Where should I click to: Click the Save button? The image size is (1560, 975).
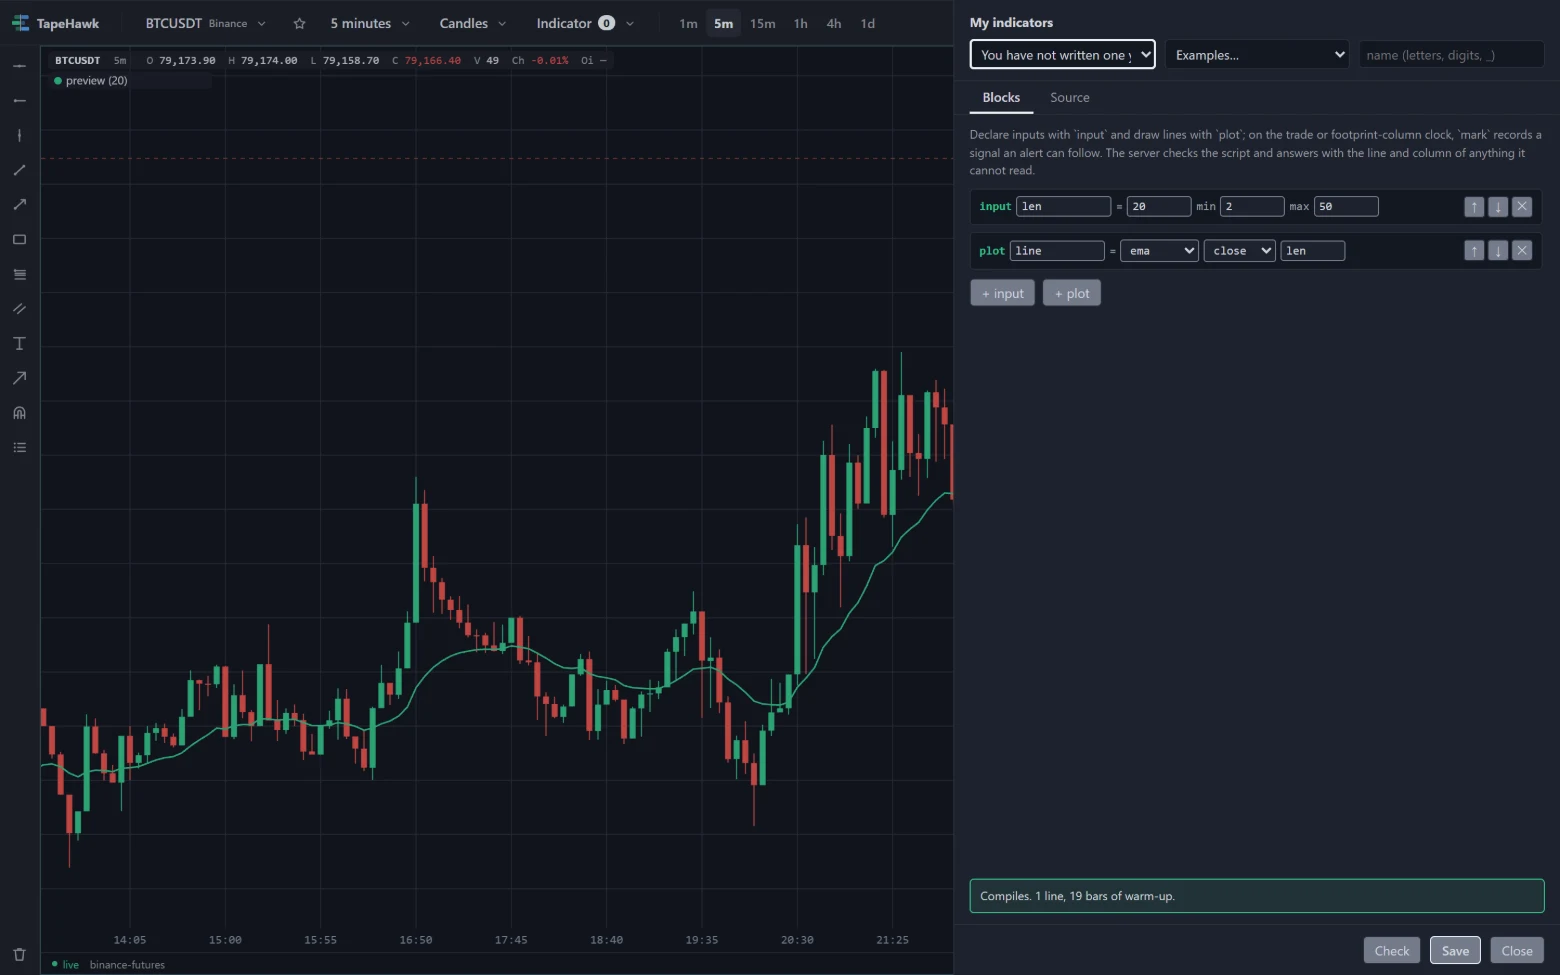pos(1455,950)
